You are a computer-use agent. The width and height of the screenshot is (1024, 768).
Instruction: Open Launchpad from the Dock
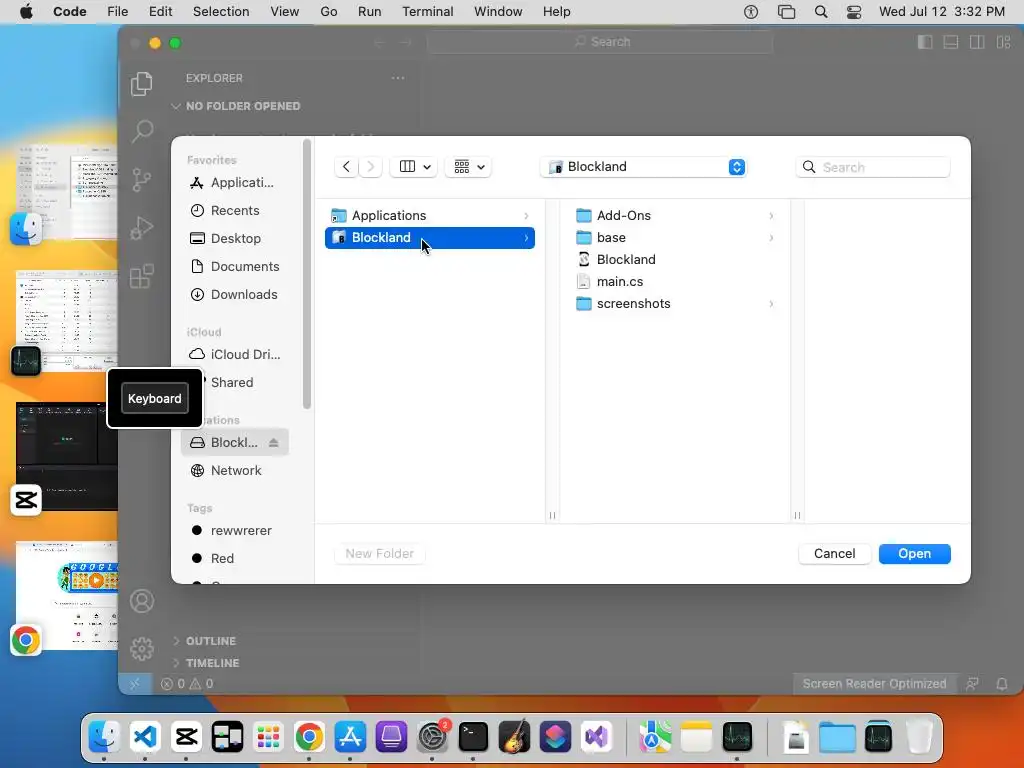pyautogui.click(x=268, y=737)
